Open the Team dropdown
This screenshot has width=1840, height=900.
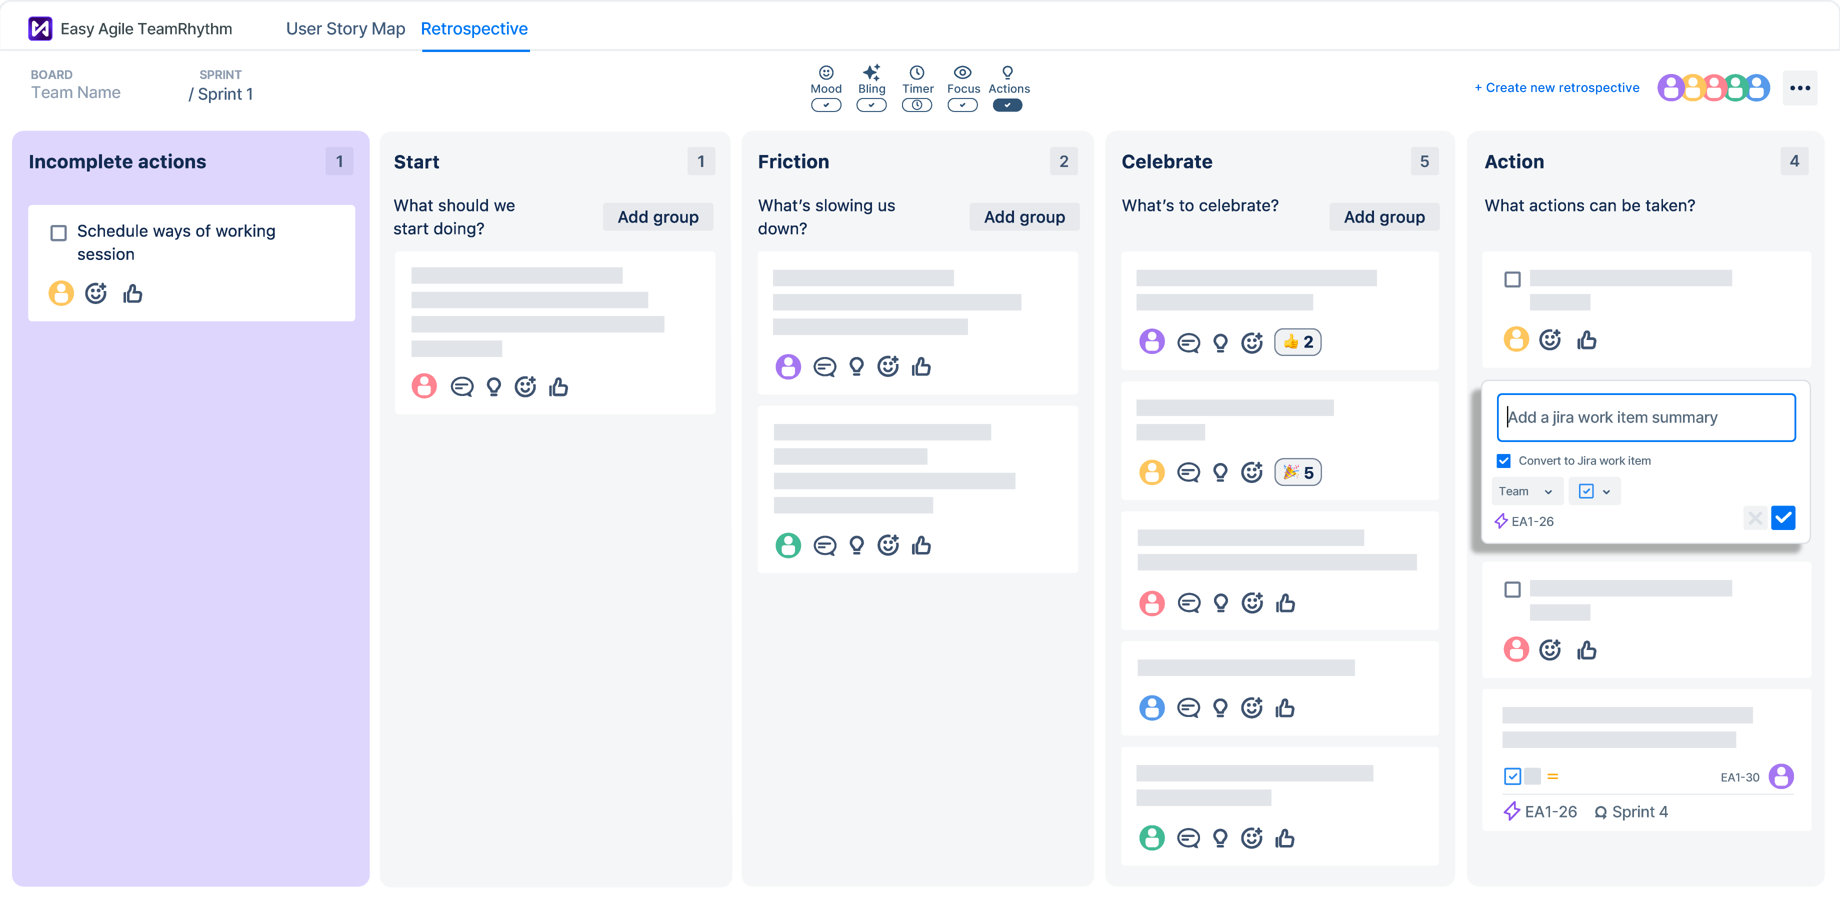pos(1527,491)
